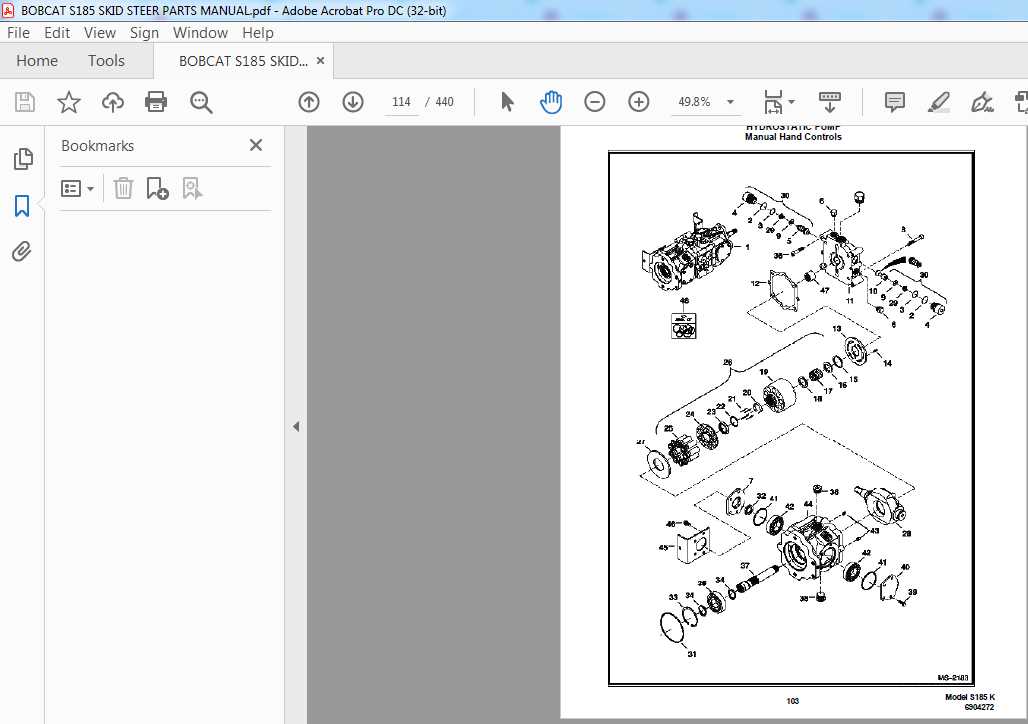Close the Bookmarks panel
This screenshot has height=724, width=1028.
256,145
